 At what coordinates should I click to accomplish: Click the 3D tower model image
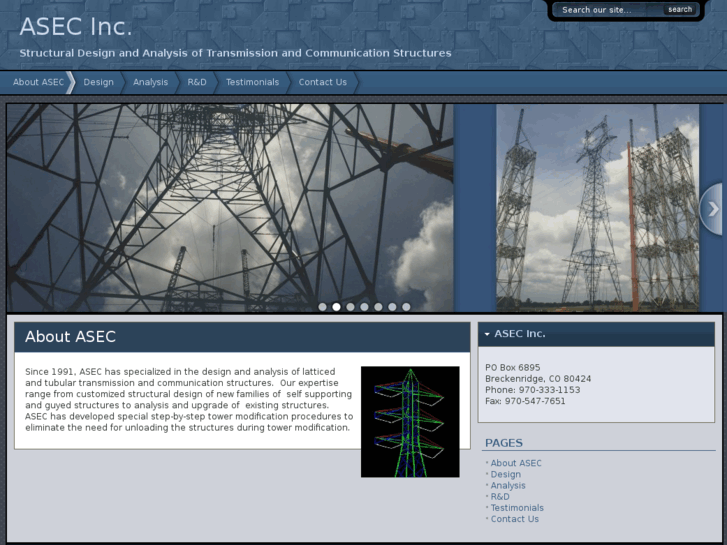tap(410, 422)
